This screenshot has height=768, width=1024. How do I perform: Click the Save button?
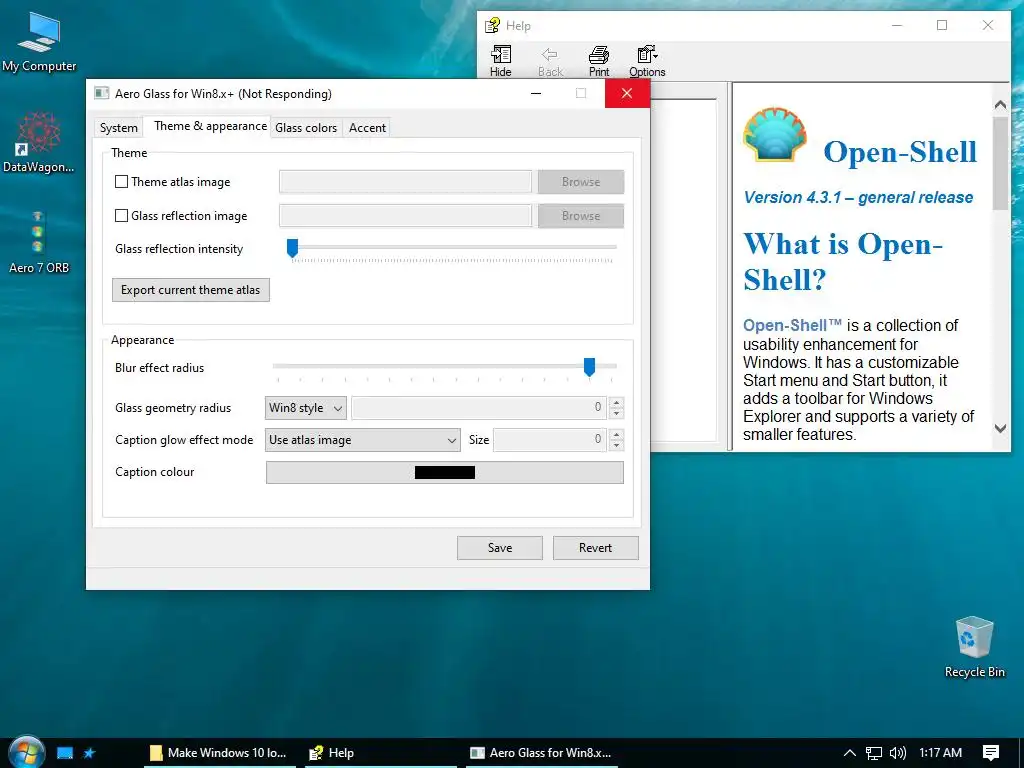pyautogui.click(x=500, y=548)
